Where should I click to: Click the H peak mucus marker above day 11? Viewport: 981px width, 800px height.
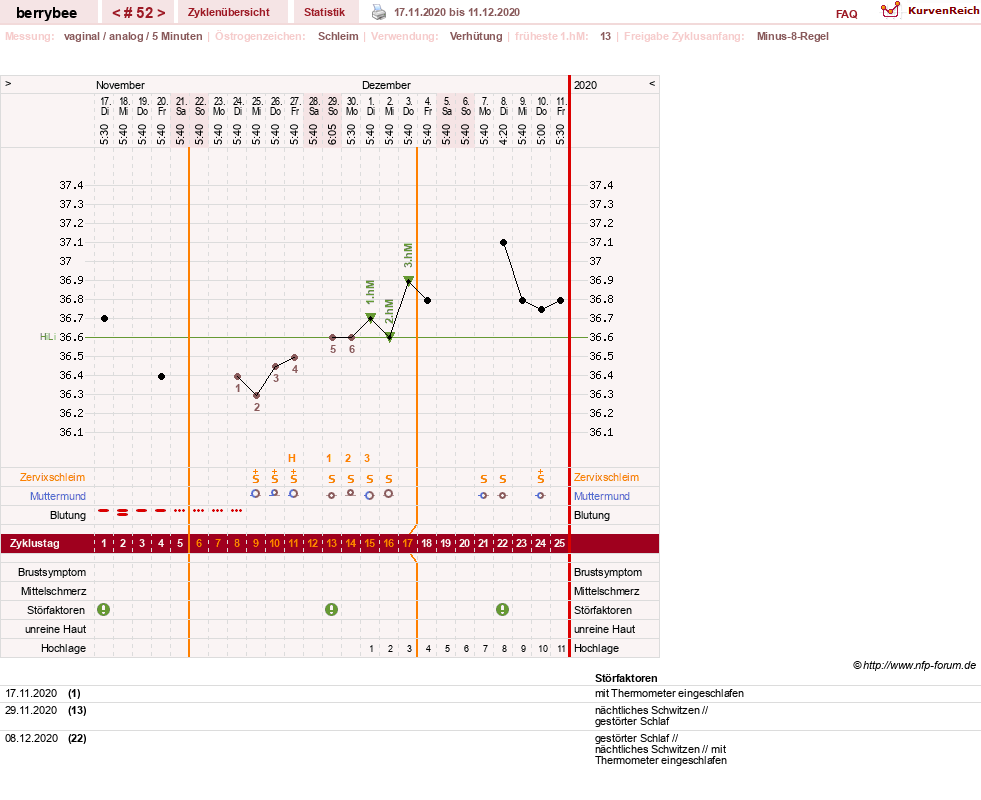(292, 458)
